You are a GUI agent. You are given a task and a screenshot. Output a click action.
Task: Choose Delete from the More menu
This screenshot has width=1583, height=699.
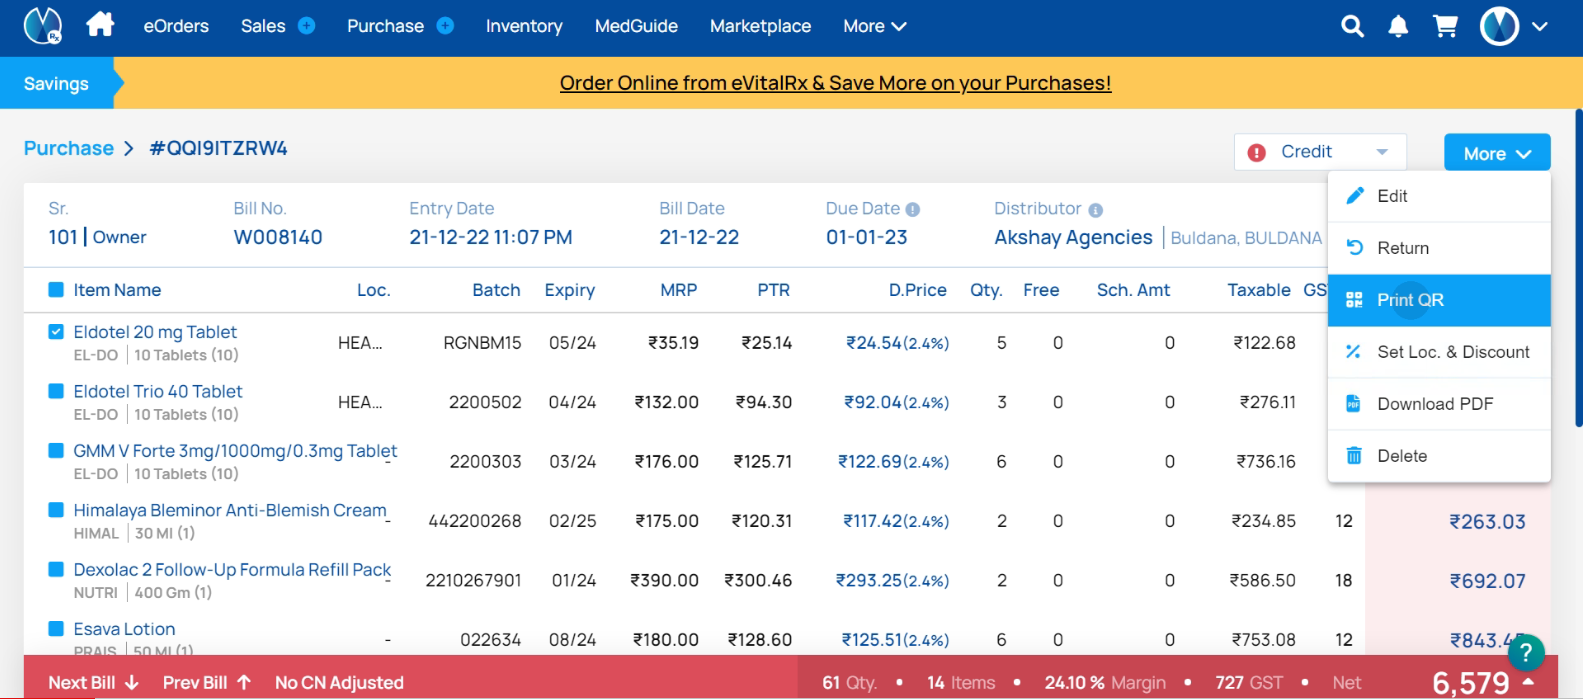coord(1439,456)
